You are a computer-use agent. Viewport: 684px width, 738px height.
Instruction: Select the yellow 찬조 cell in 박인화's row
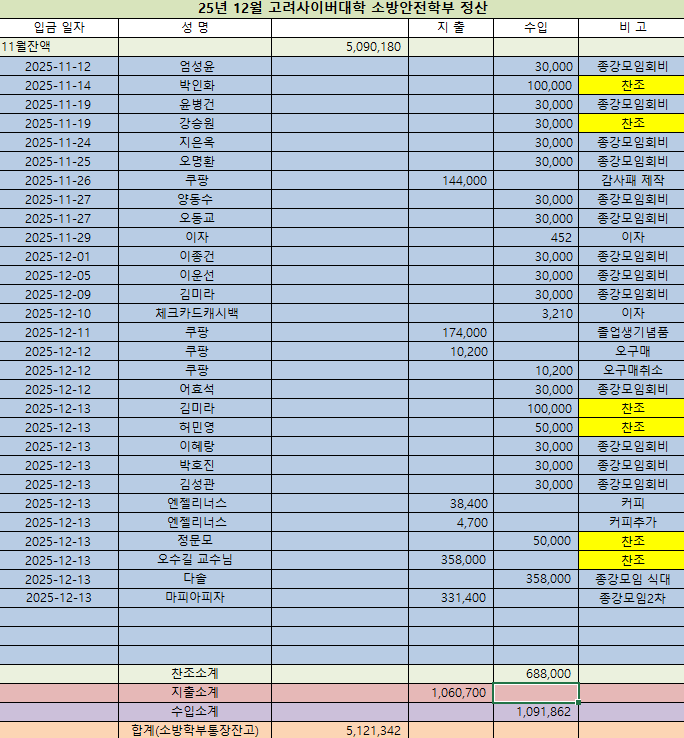tap(631, 85)
